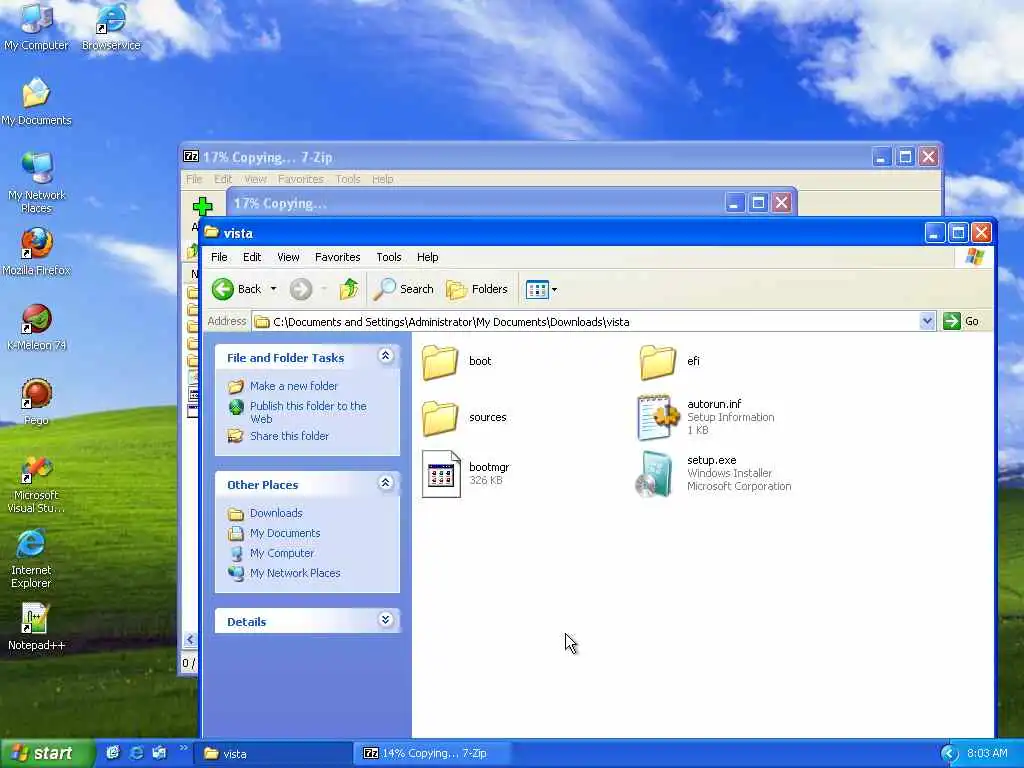Click the Show Desktop quick launch icon

(x=159, y=753)
